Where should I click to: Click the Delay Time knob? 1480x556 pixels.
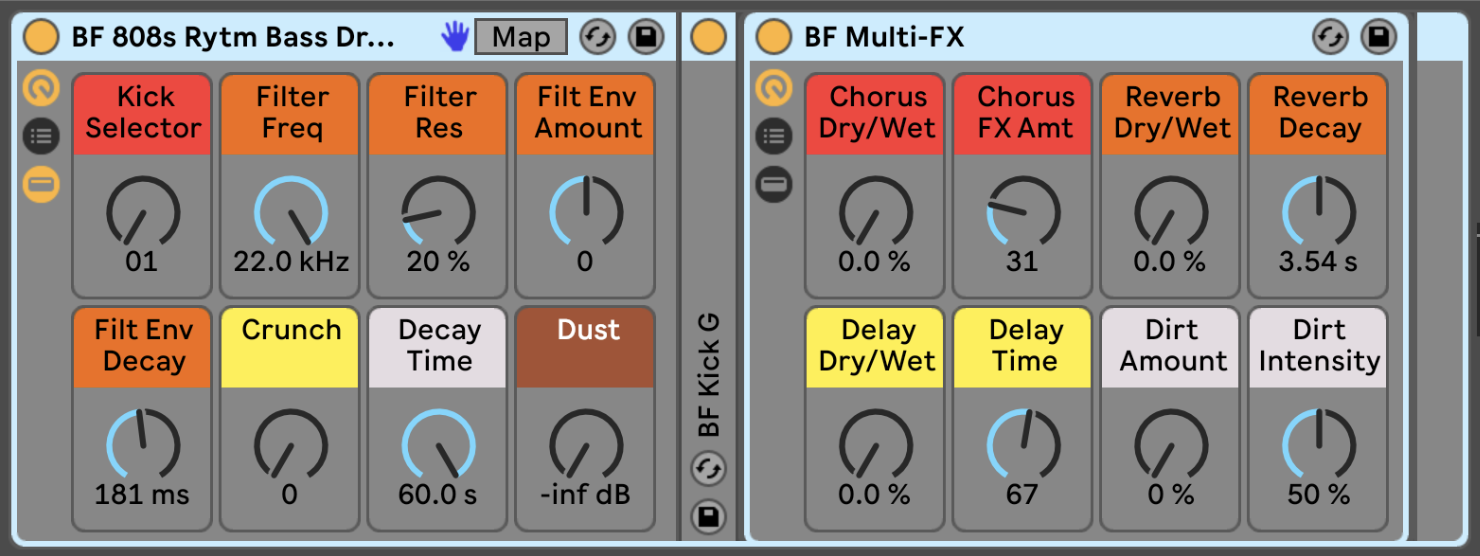click(1023, 444)
